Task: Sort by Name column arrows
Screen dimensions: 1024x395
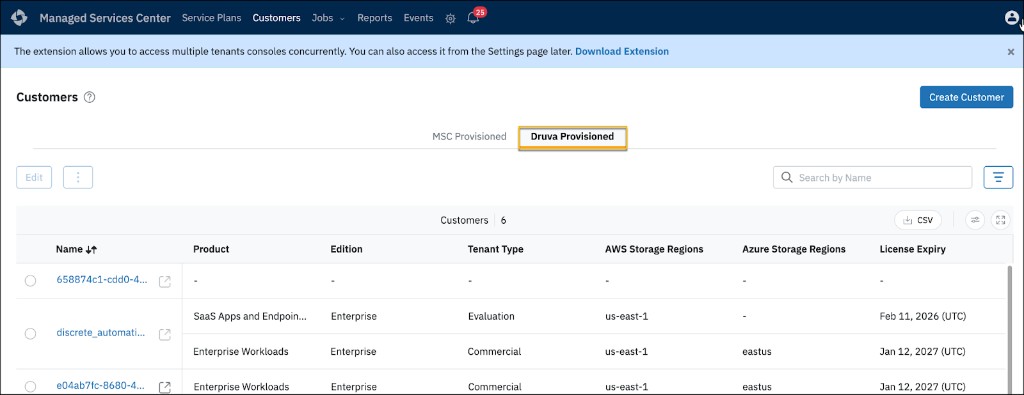Action: [x=91, y=249]
